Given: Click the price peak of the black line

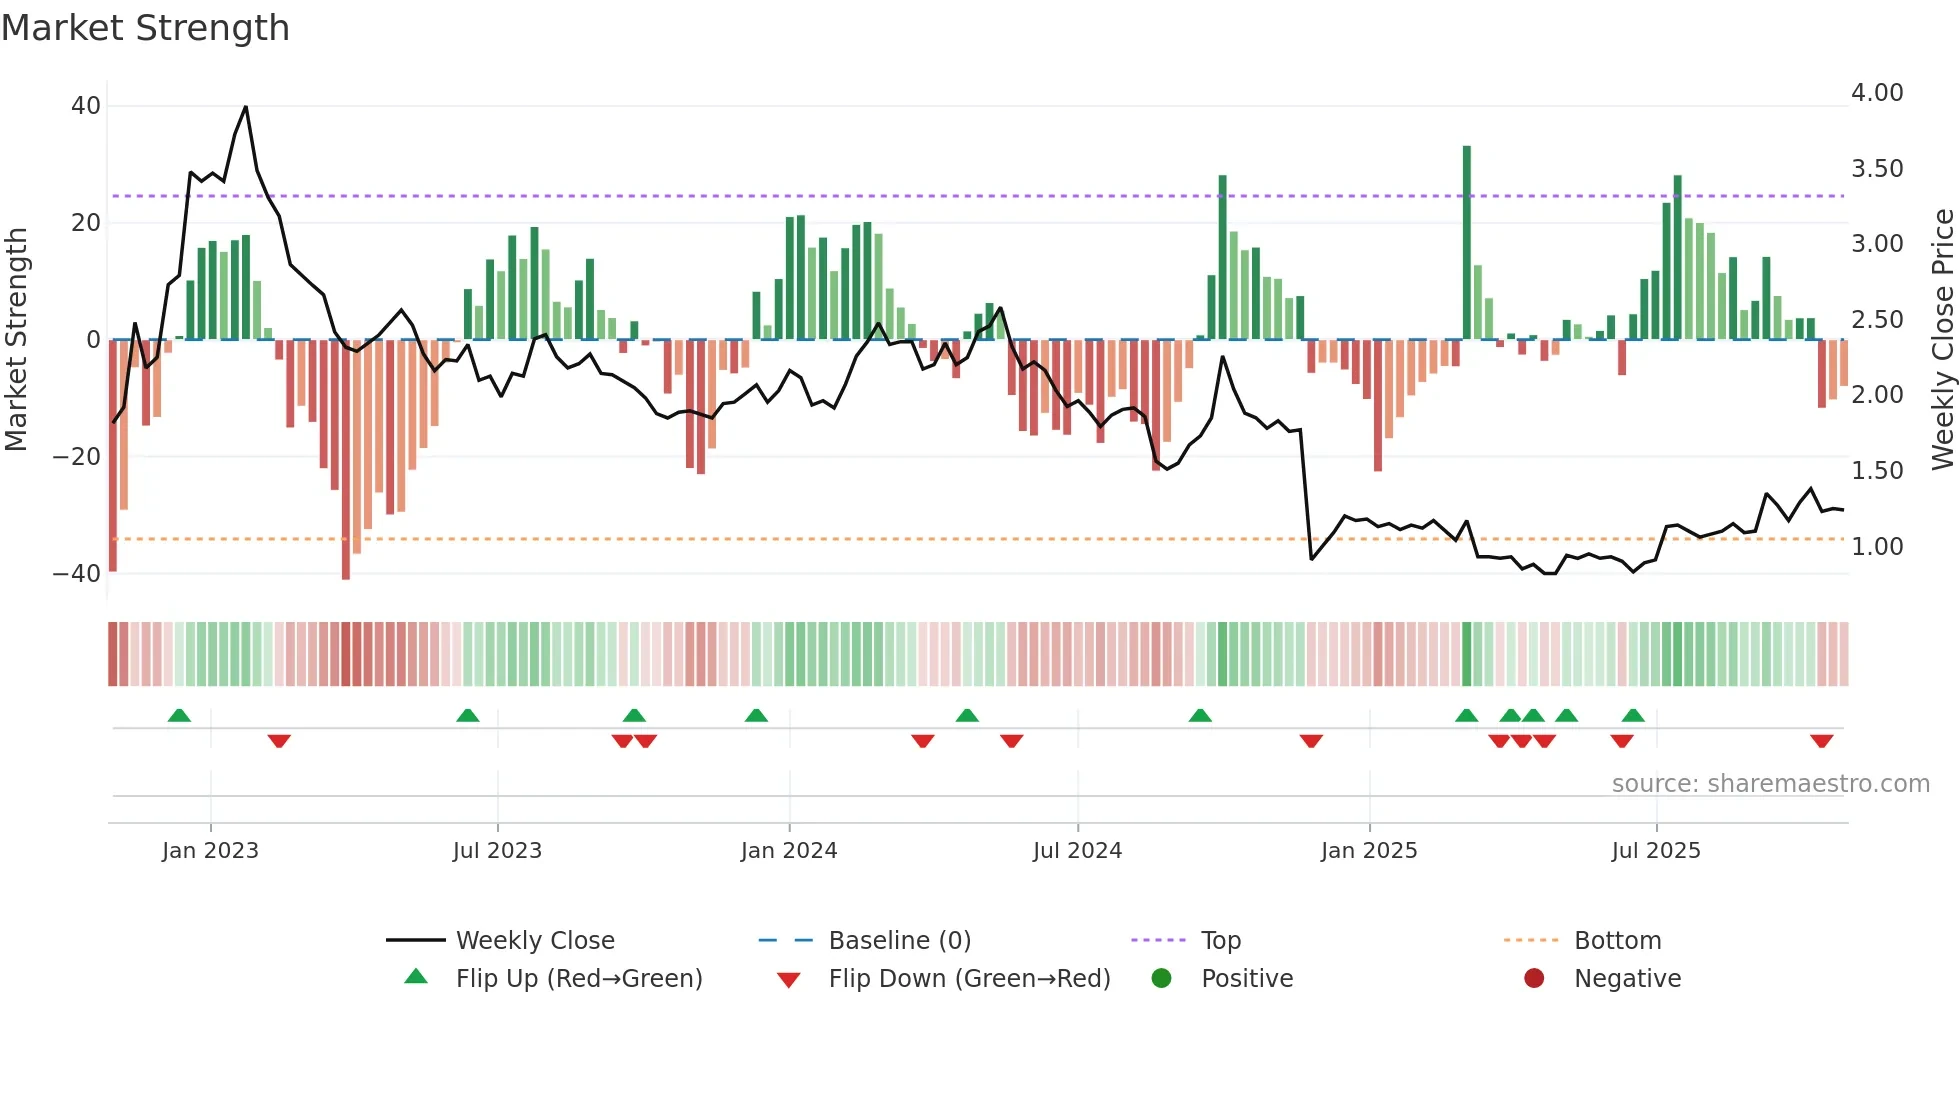Looking at the screenshot, I should coord(246,107).
